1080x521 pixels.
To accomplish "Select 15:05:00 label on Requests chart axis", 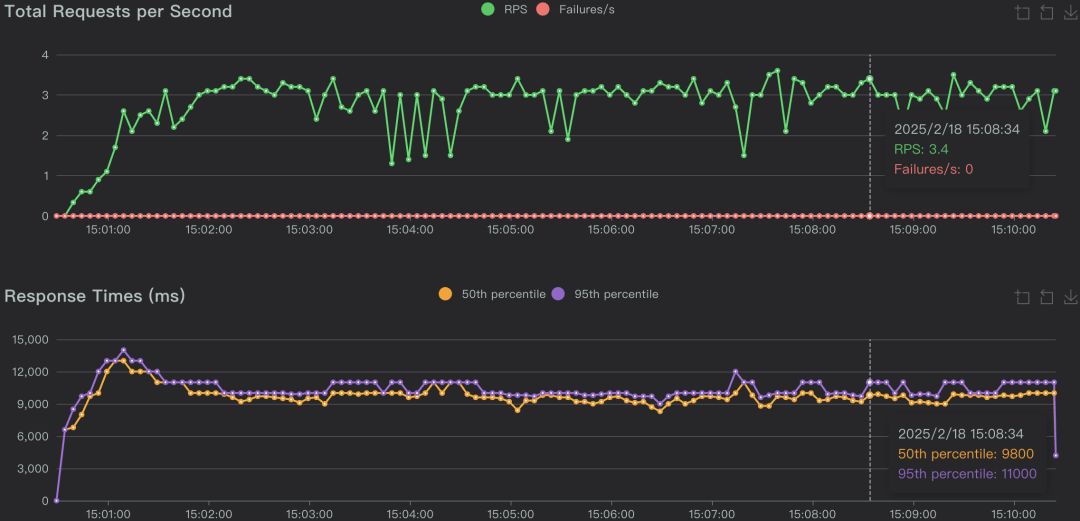I will pos(511,229).
